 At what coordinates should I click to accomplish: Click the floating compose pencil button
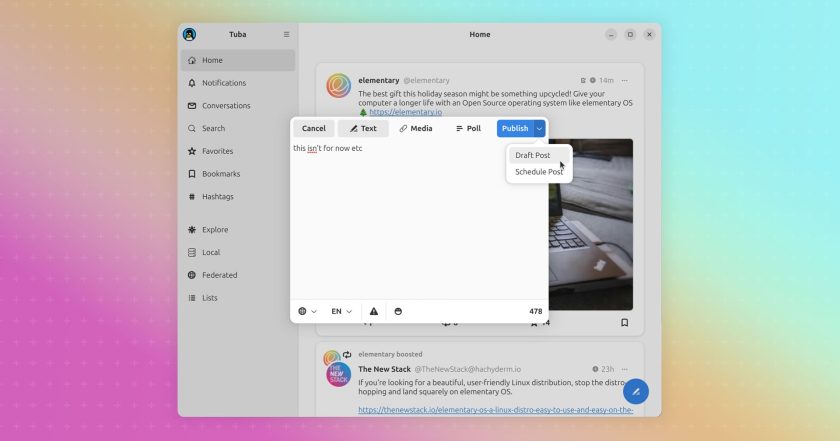(636, 392)
